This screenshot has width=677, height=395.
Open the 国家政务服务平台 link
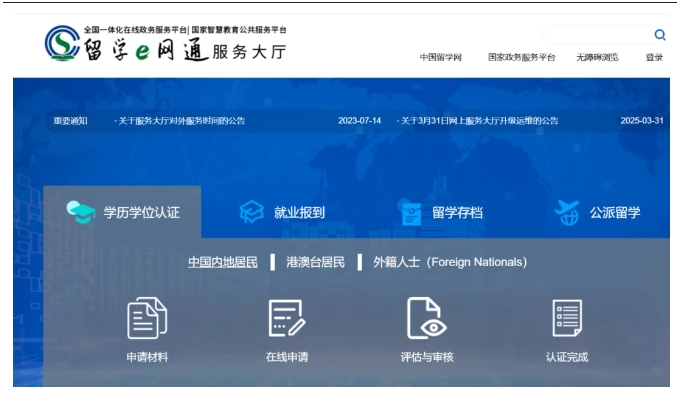point(522,57)
